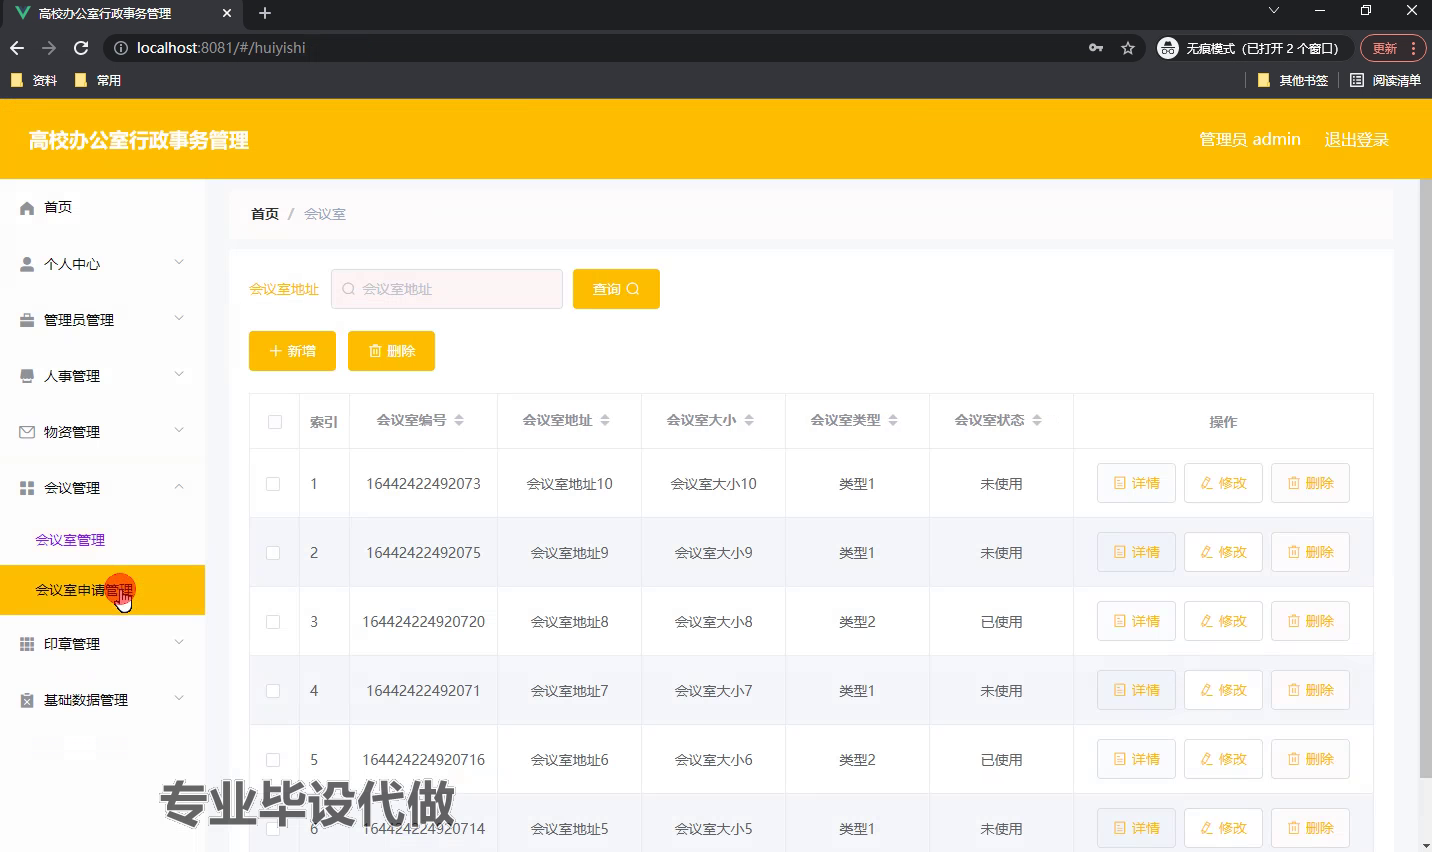
Task: Click the 新增 add button
Action: 292,351
